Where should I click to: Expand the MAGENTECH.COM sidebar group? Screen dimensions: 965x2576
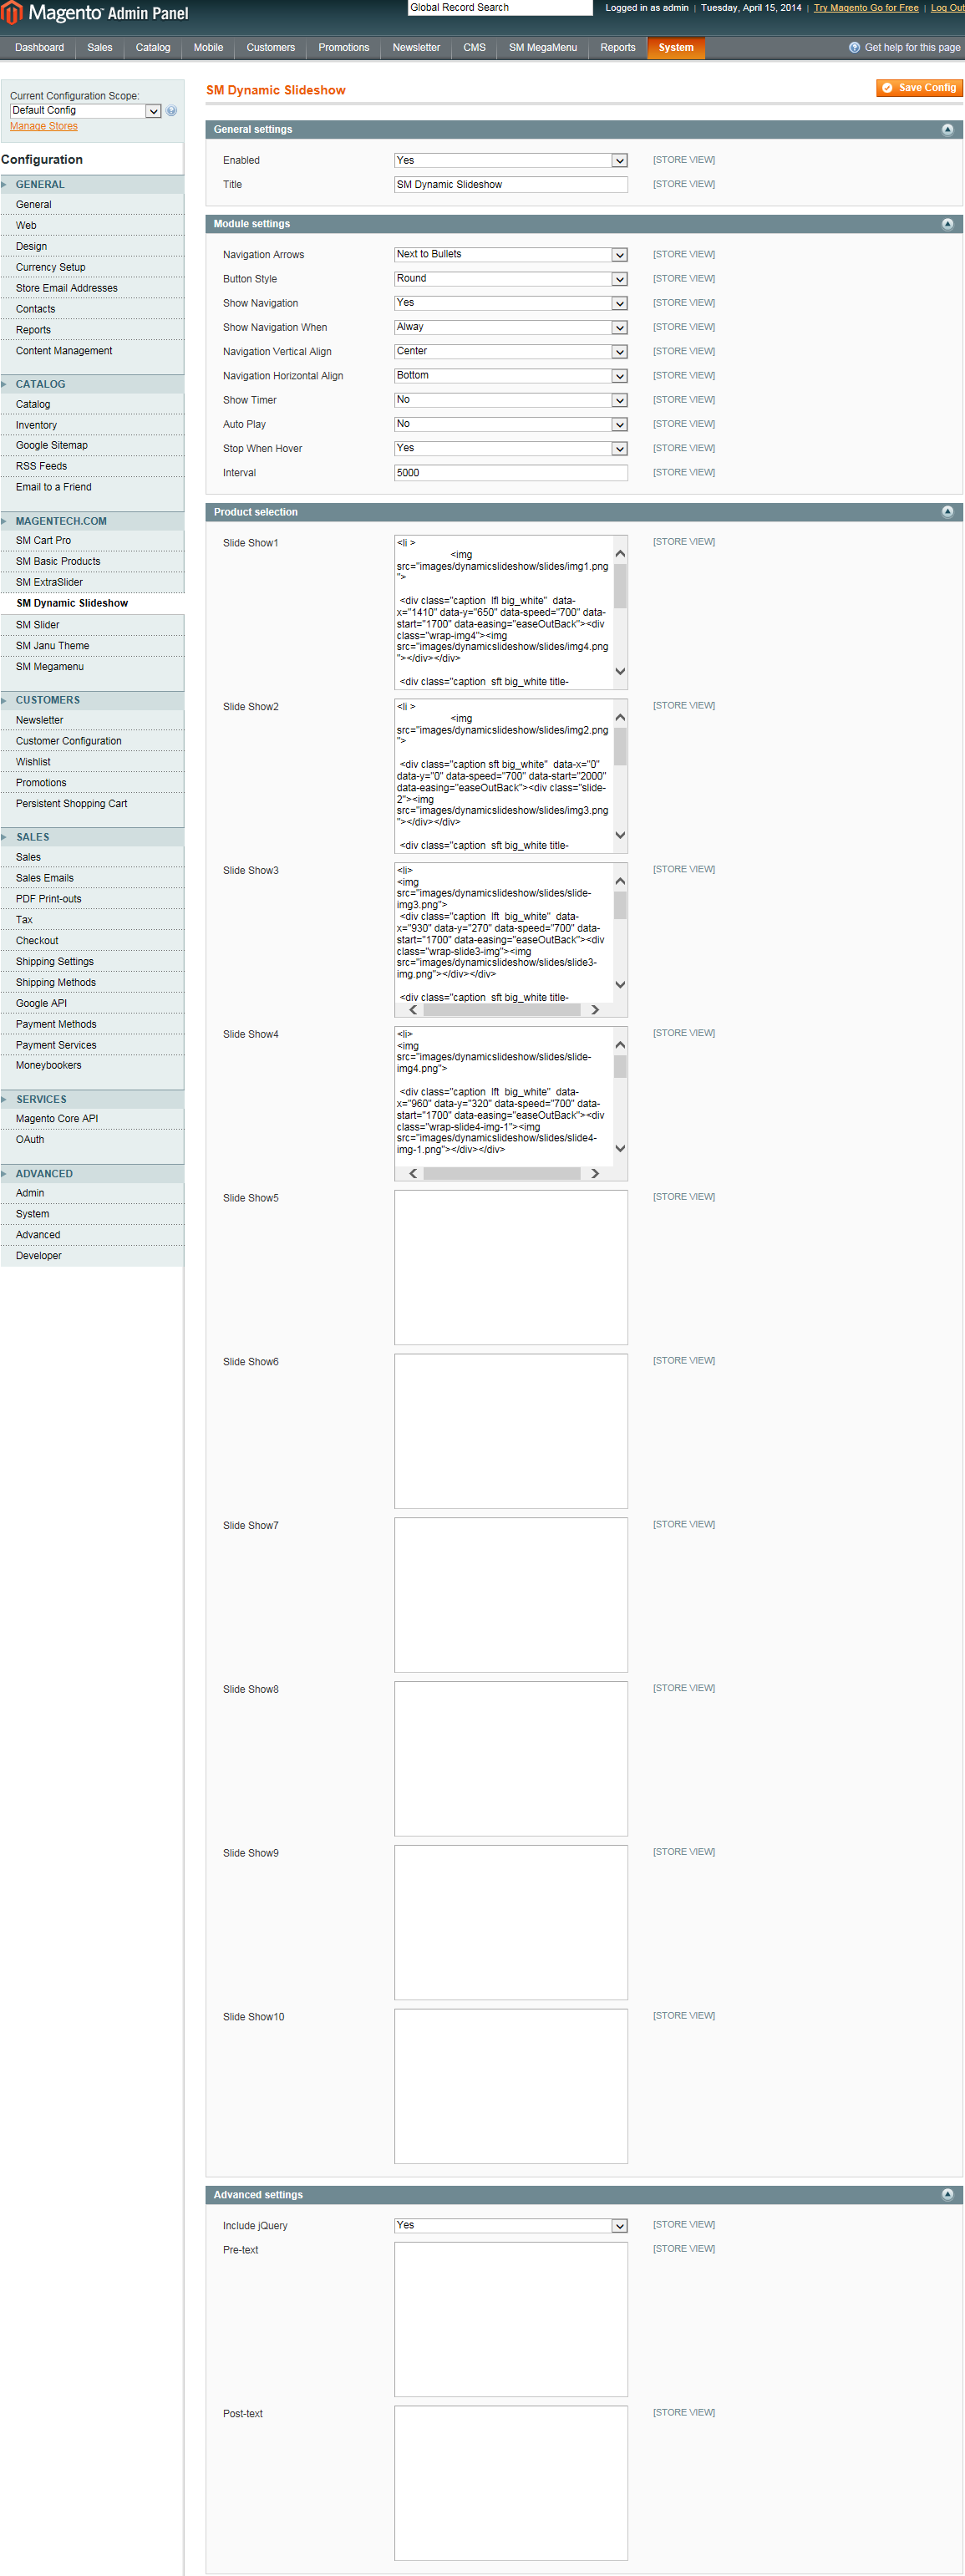(x=92, y=521)
